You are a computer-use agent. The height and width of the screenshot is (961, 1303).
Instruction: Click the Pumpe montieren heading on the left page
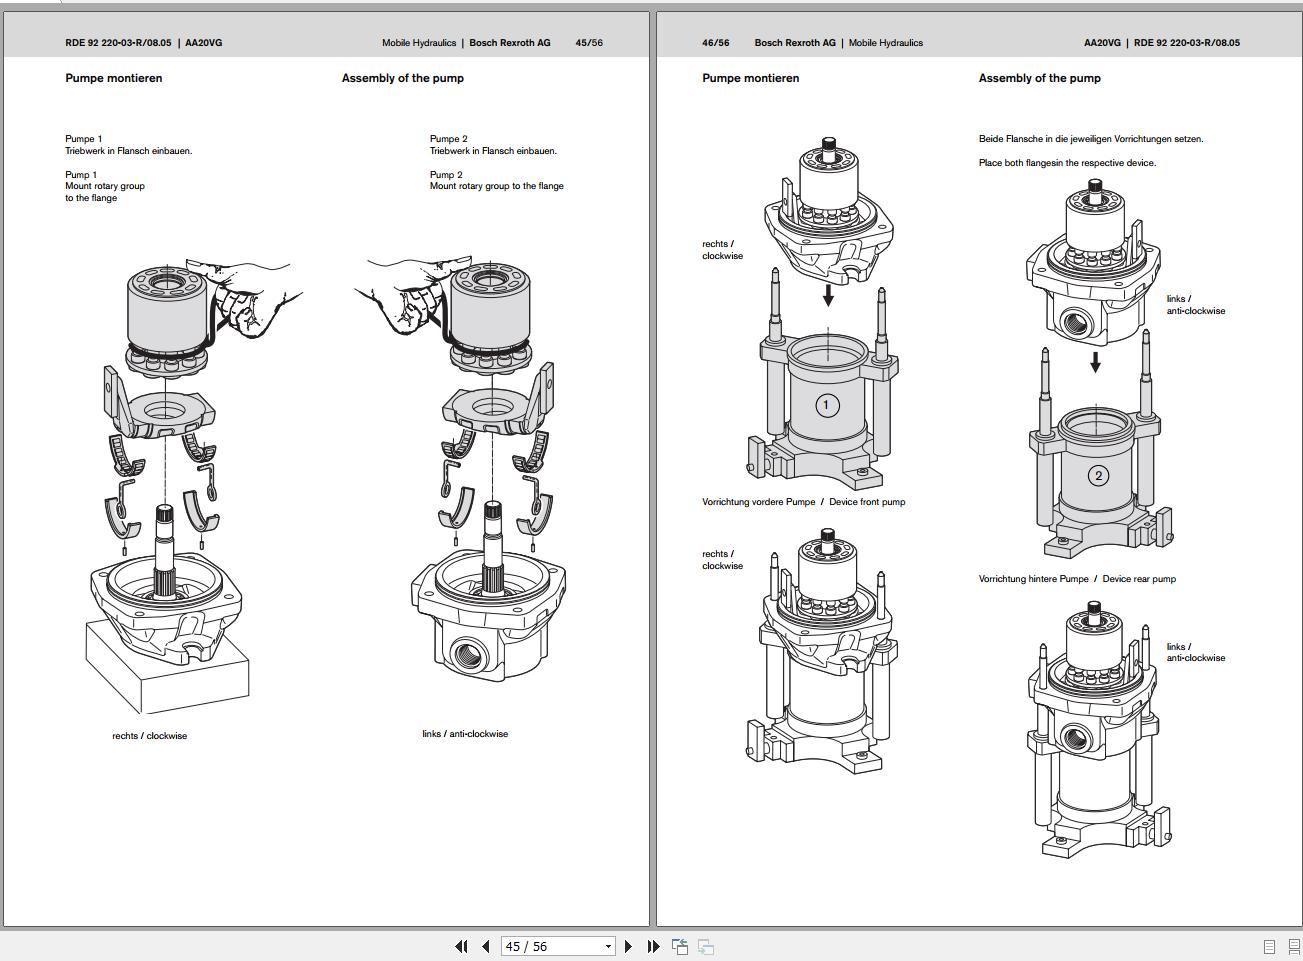click(x=113, y=77)
